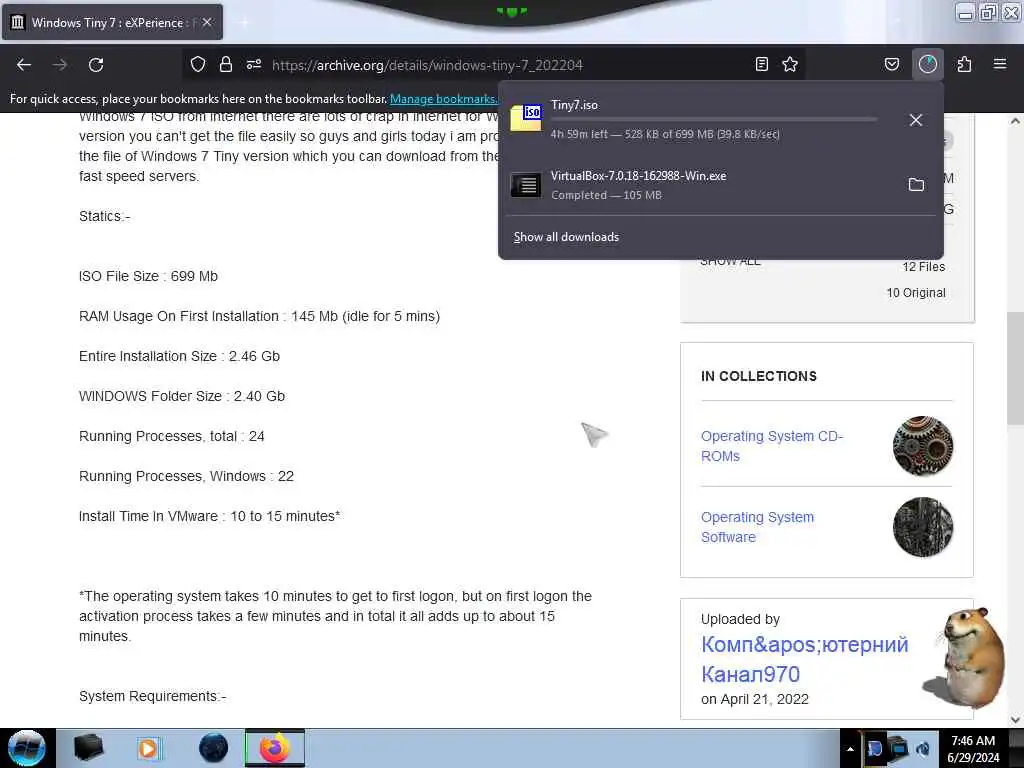Click the page vertical scrollbar thumb
The image size is (1024, 768).
tap(1015, 368)
